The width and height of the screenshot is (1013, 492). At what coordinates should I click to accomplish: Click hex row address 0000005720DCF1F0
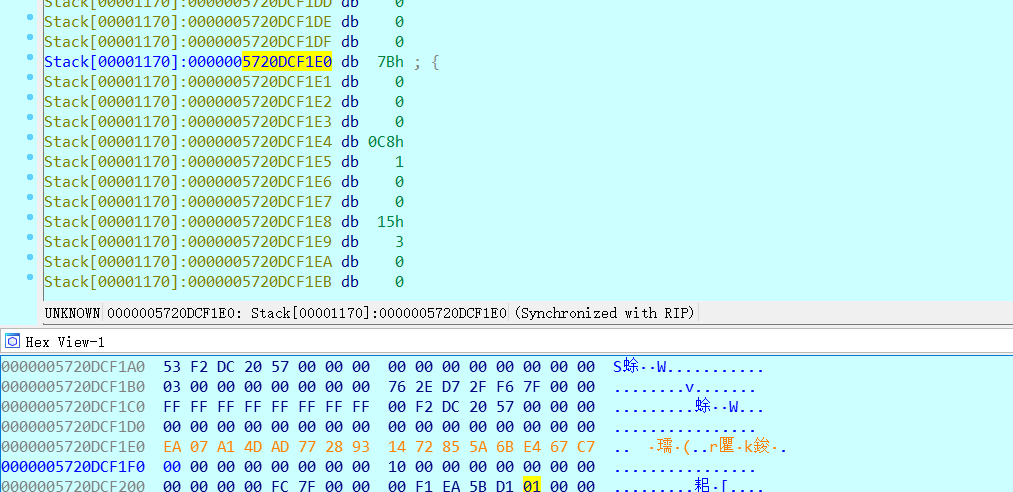tap(73, 467)
